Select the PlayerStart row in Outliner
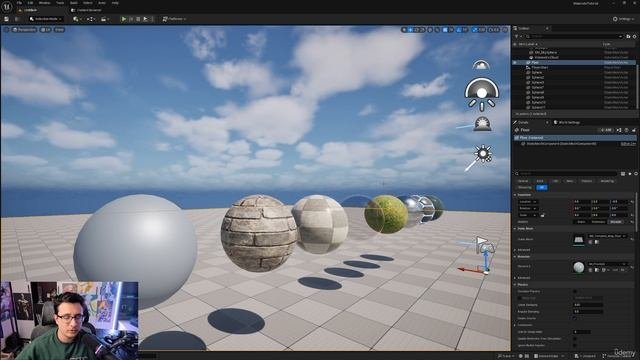This screenshot has height=360, width=640. pos(540,67)
